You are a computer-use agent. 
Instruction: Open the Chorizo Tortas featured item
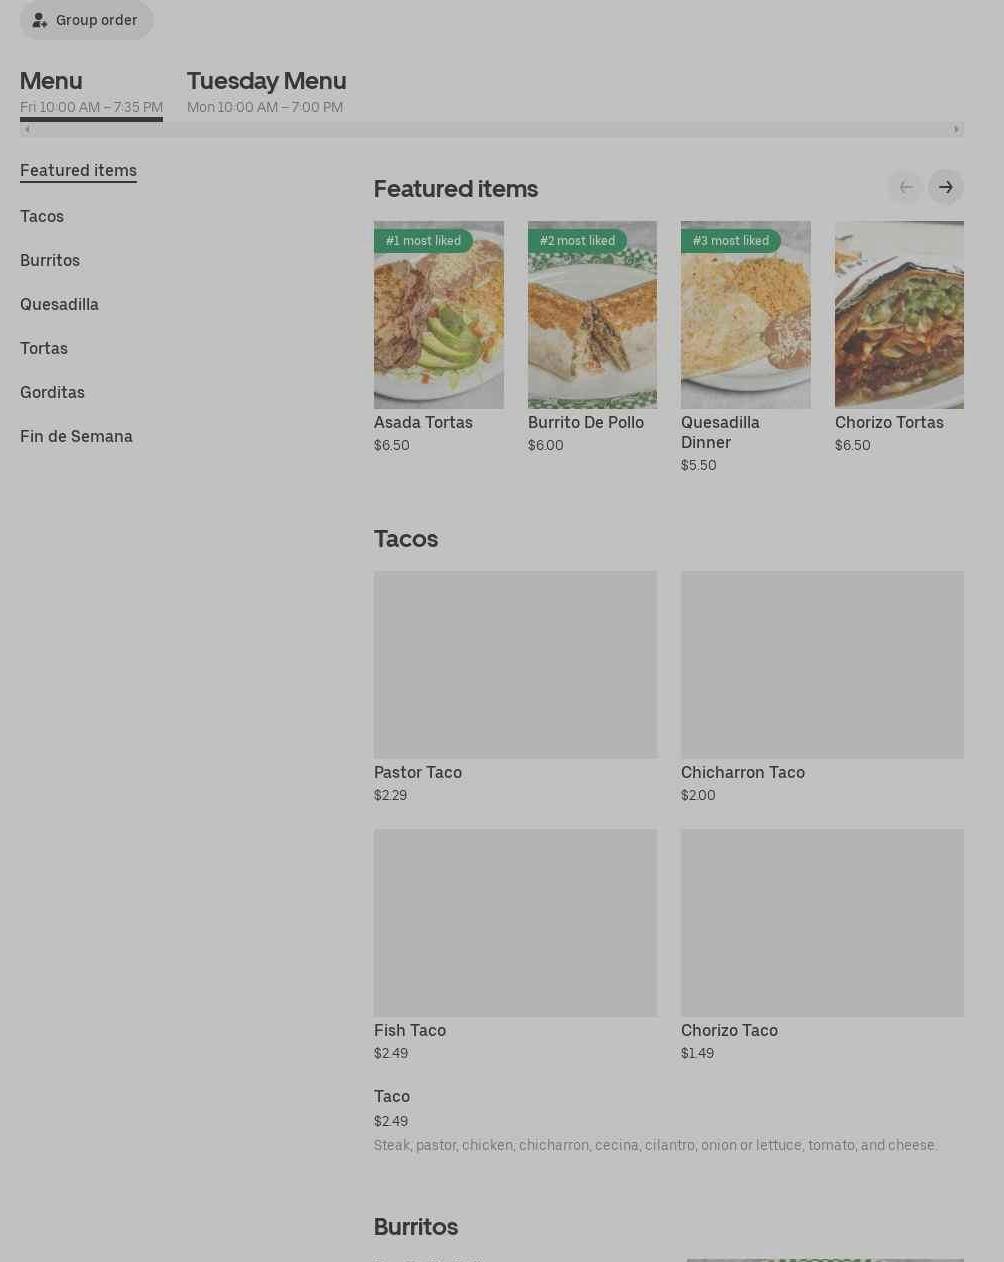point(899,315)
